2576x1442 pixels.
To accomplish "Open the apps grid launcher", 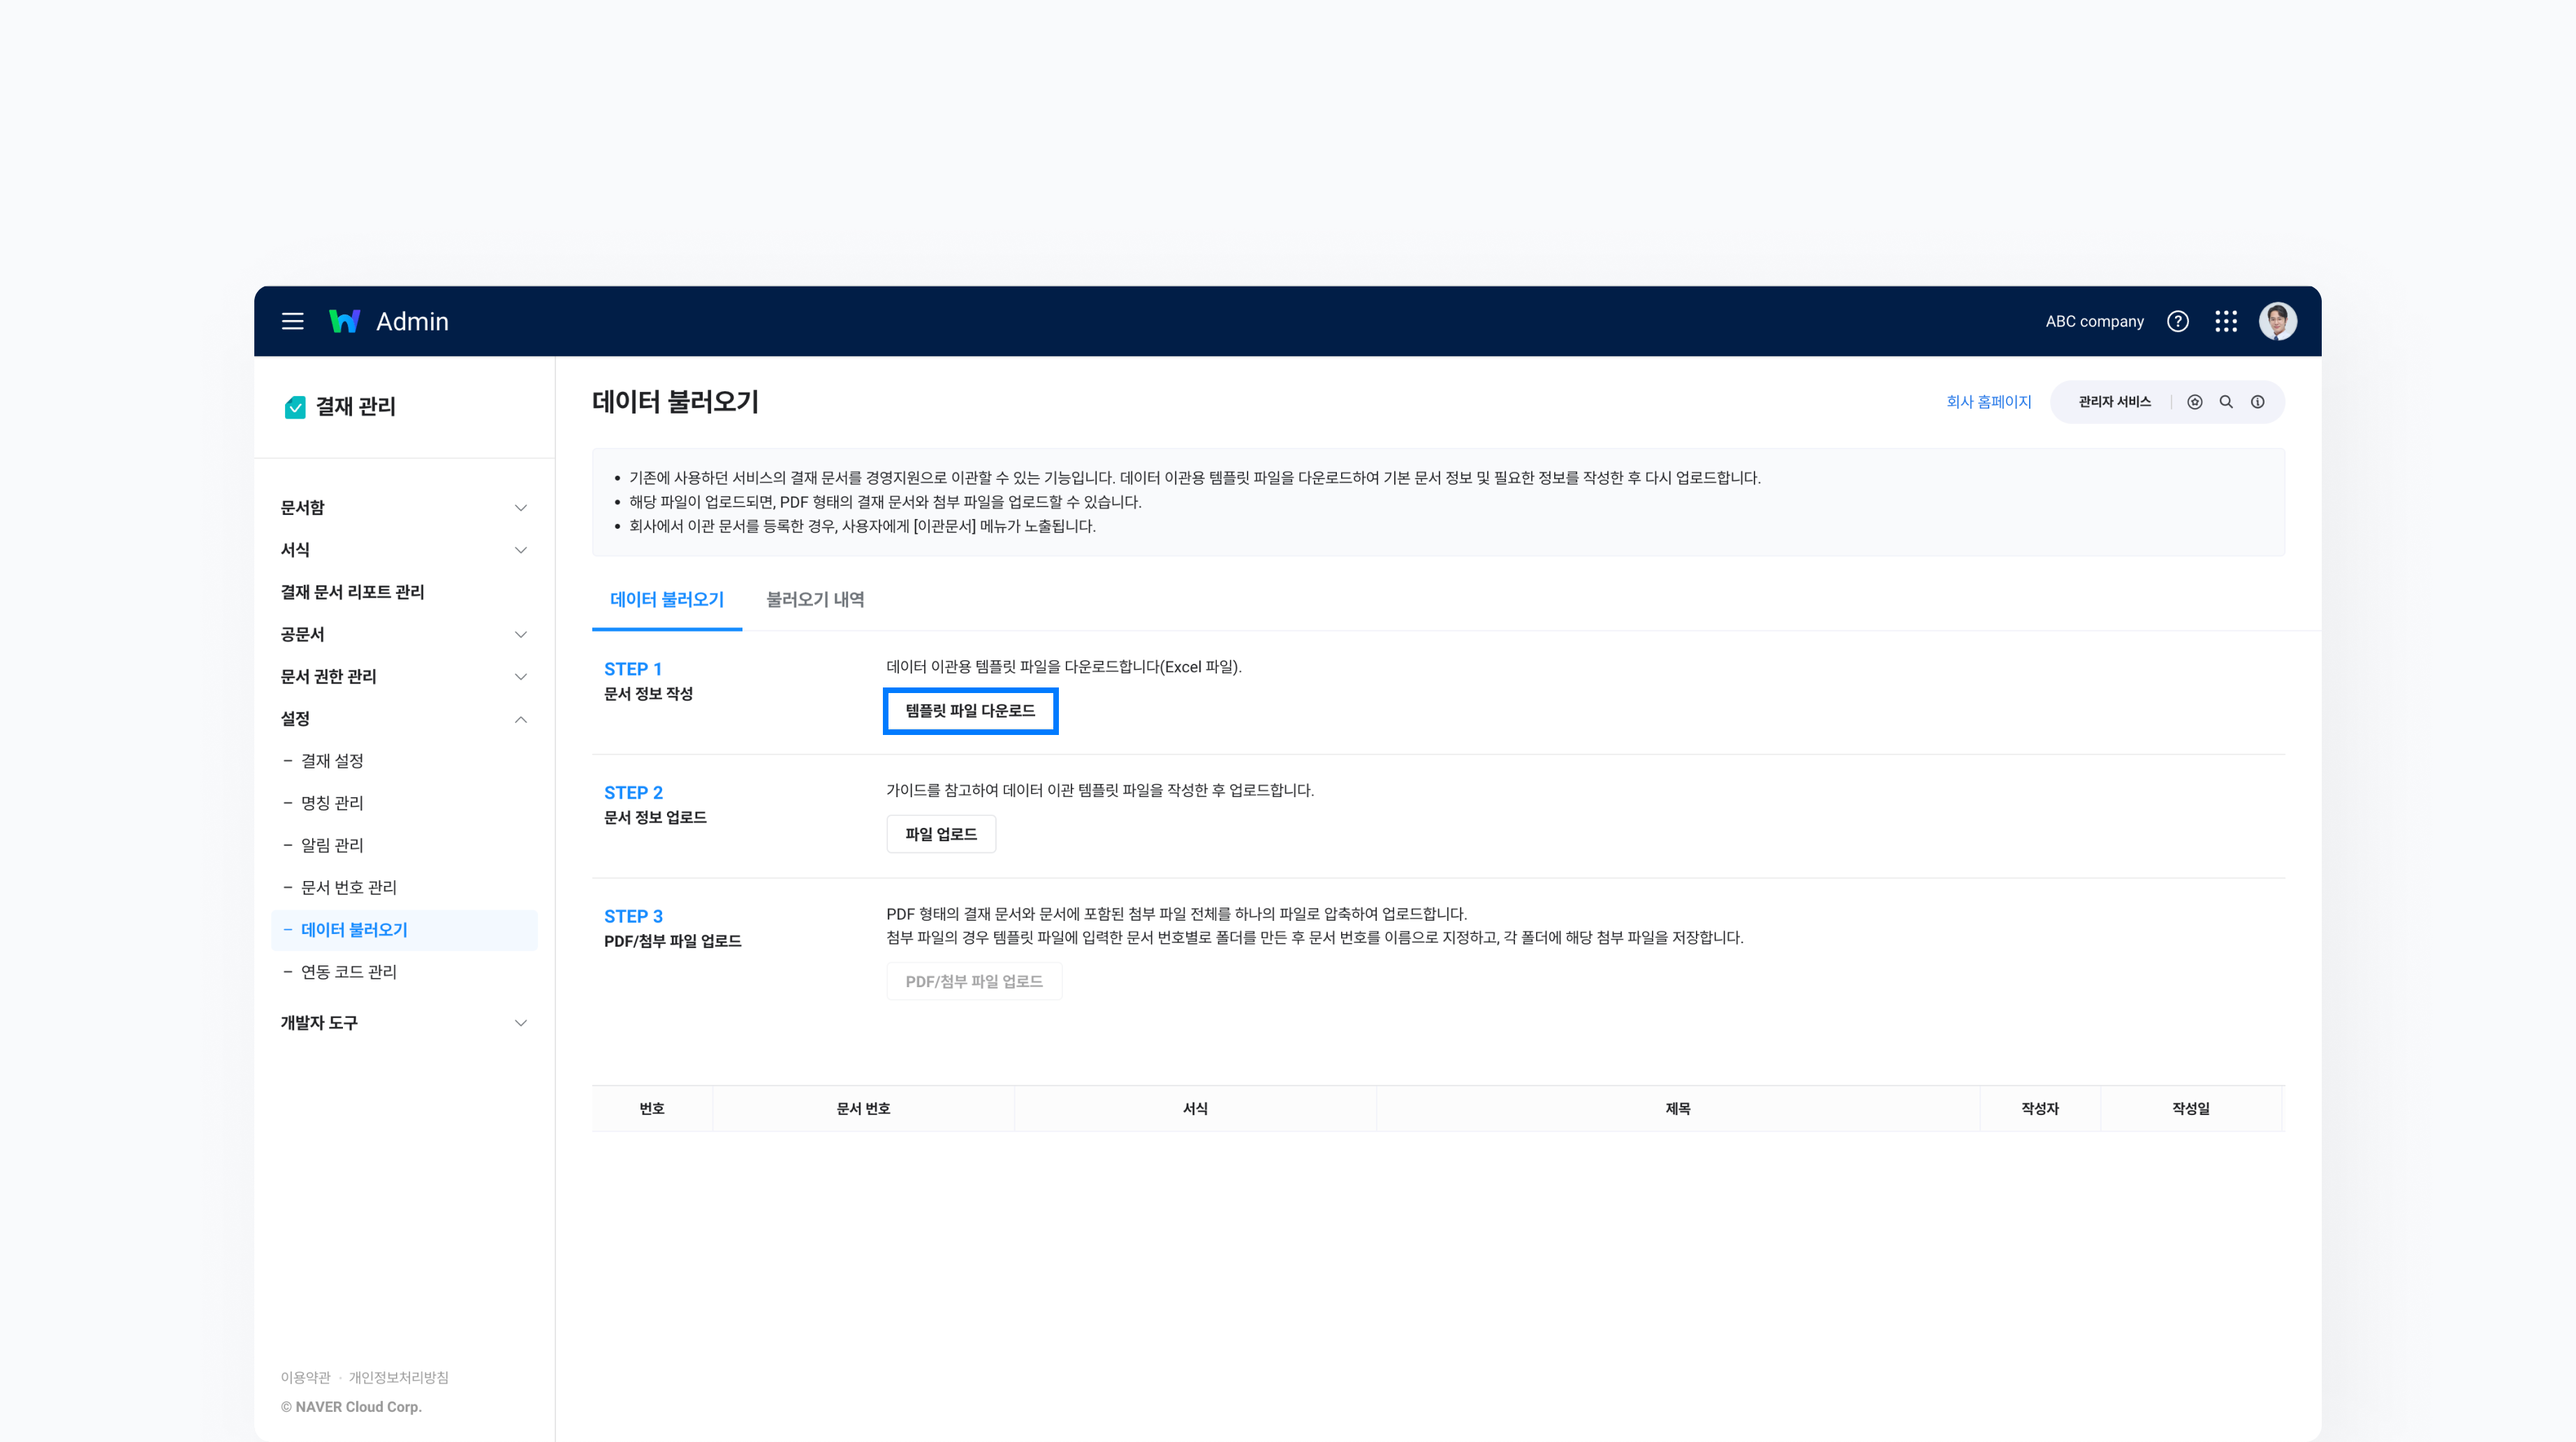I will coord(2225,321).
